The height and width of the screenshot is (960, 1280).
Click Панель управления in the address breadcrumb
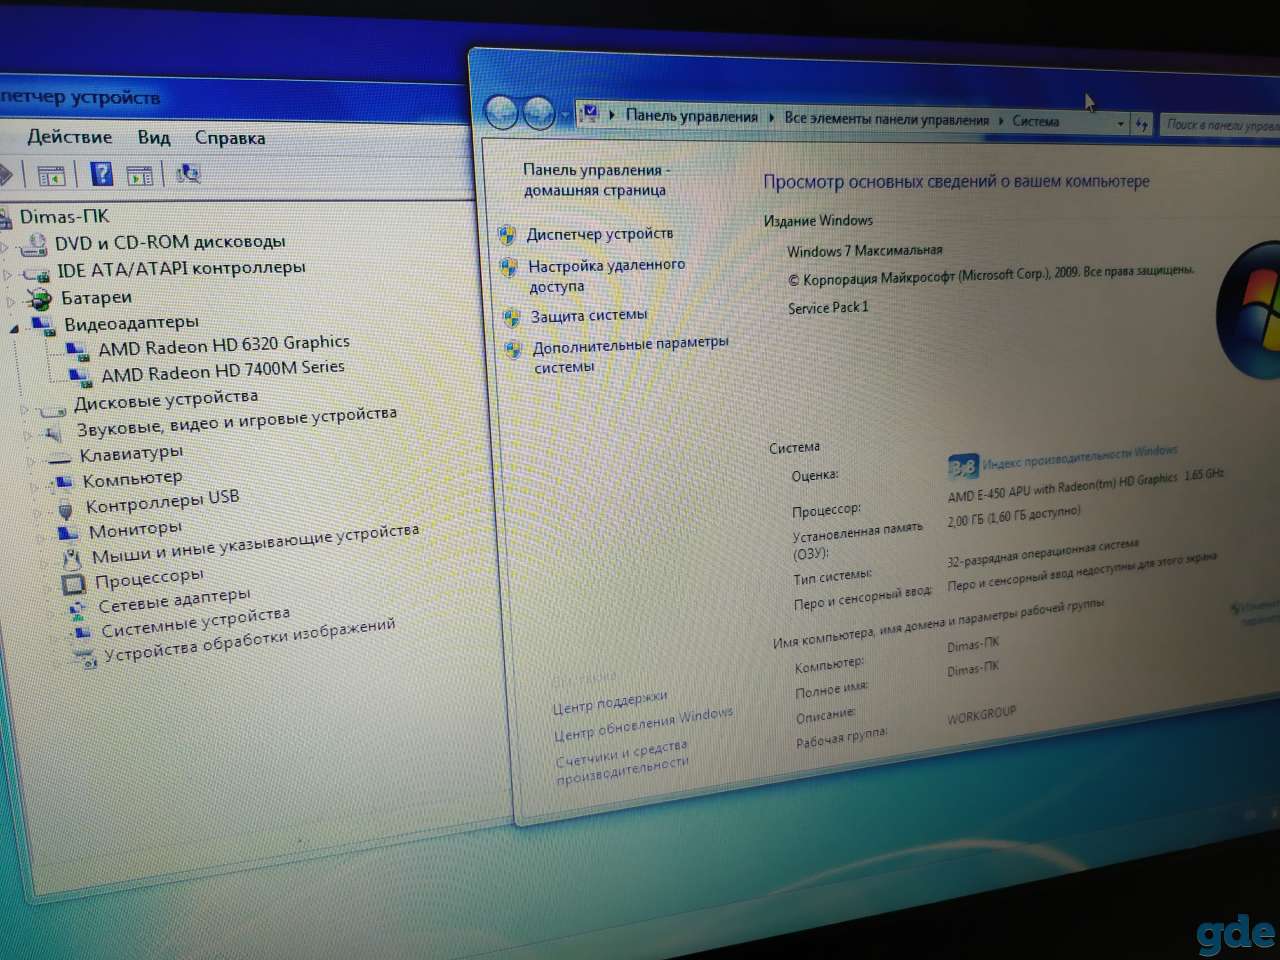coord(692,116)
